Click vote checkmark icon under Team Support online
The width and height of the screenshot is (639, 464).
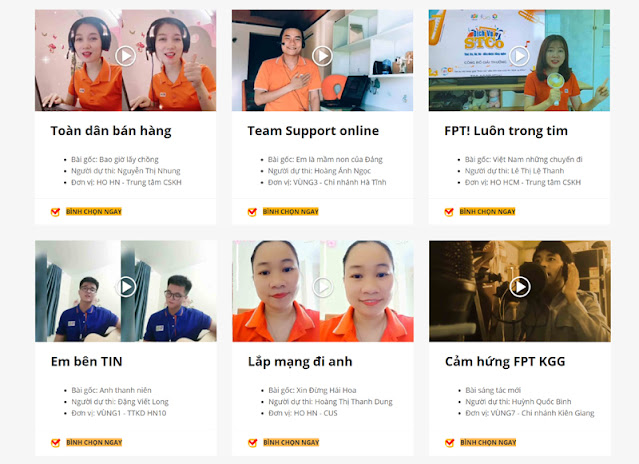coord(252,212)
